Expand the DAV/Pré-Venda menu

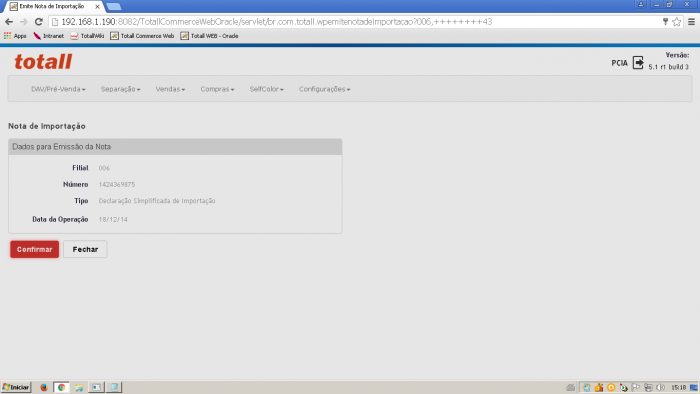[58, 89]
